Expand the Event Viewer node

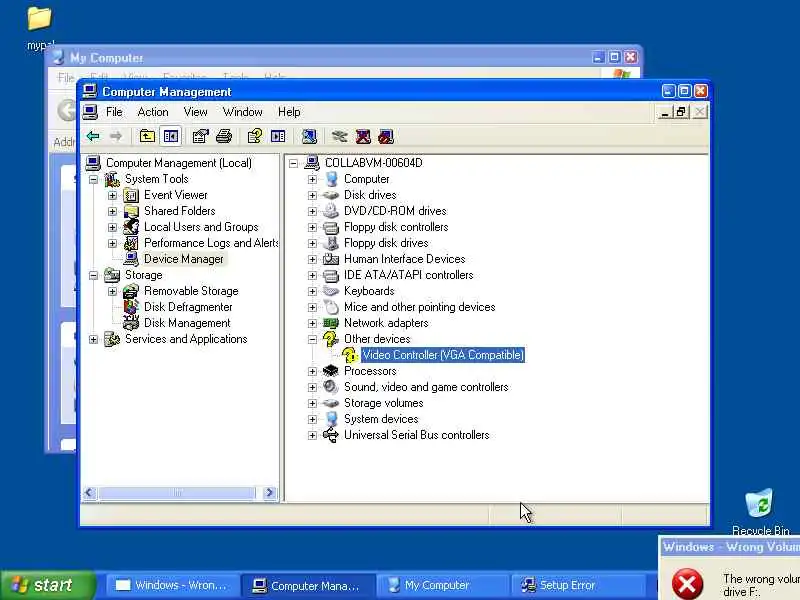tap(112, 195)
